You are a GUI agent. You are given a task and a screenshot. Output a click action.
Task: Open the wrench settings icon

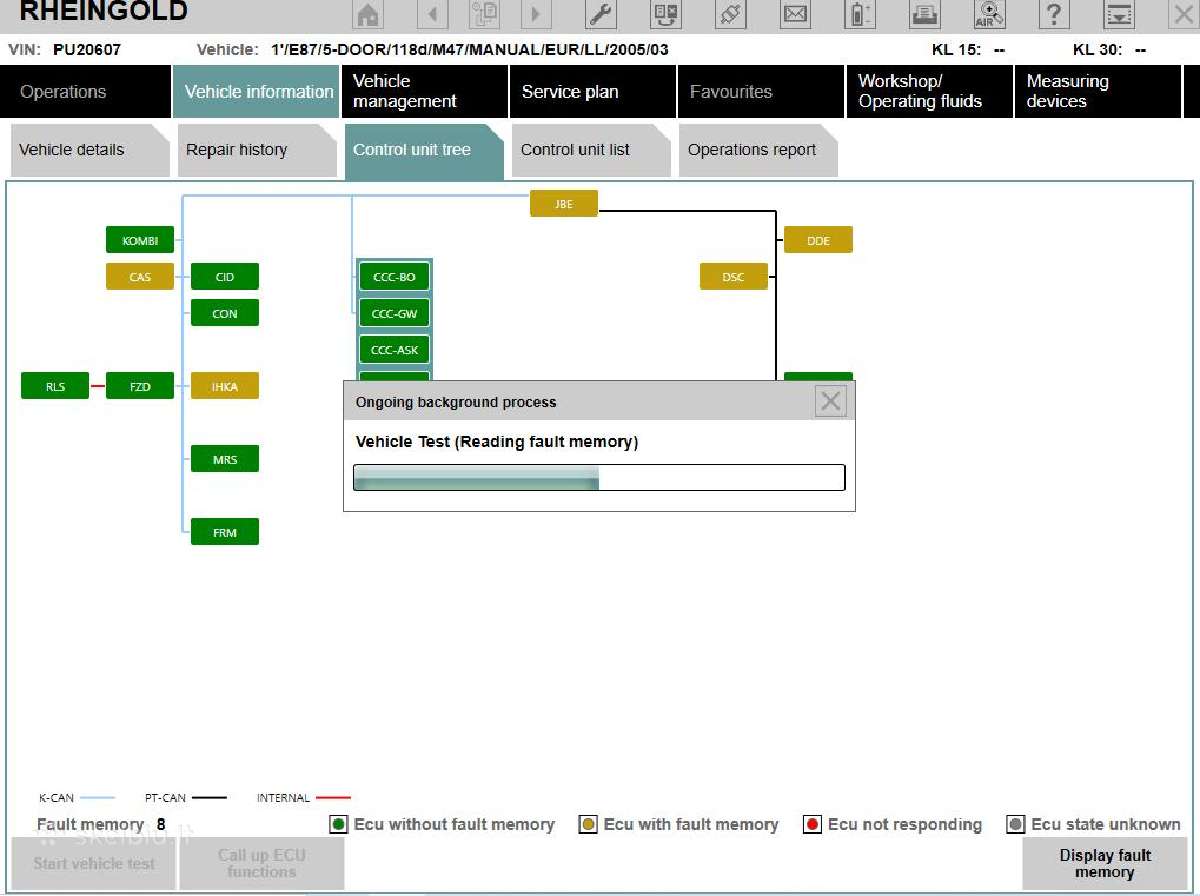click(x=600, y=14)
